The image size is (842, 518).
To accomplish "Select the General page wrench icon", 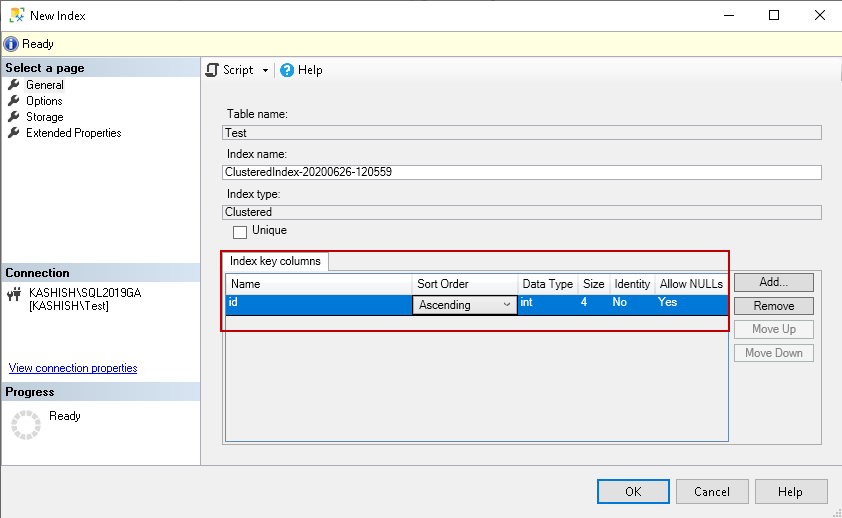I will point(14,85).
